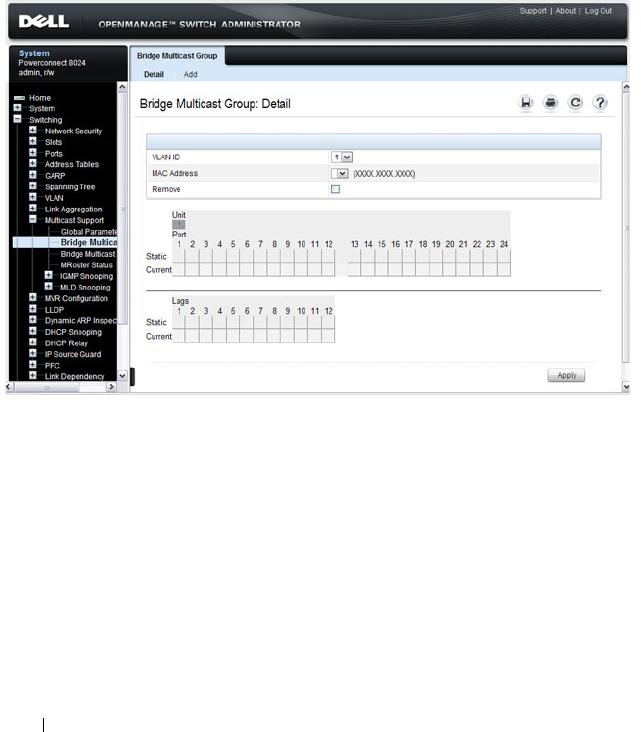Open the Support link
The width and height of the screenshot is (641, 732).
[x=533, y=11]
